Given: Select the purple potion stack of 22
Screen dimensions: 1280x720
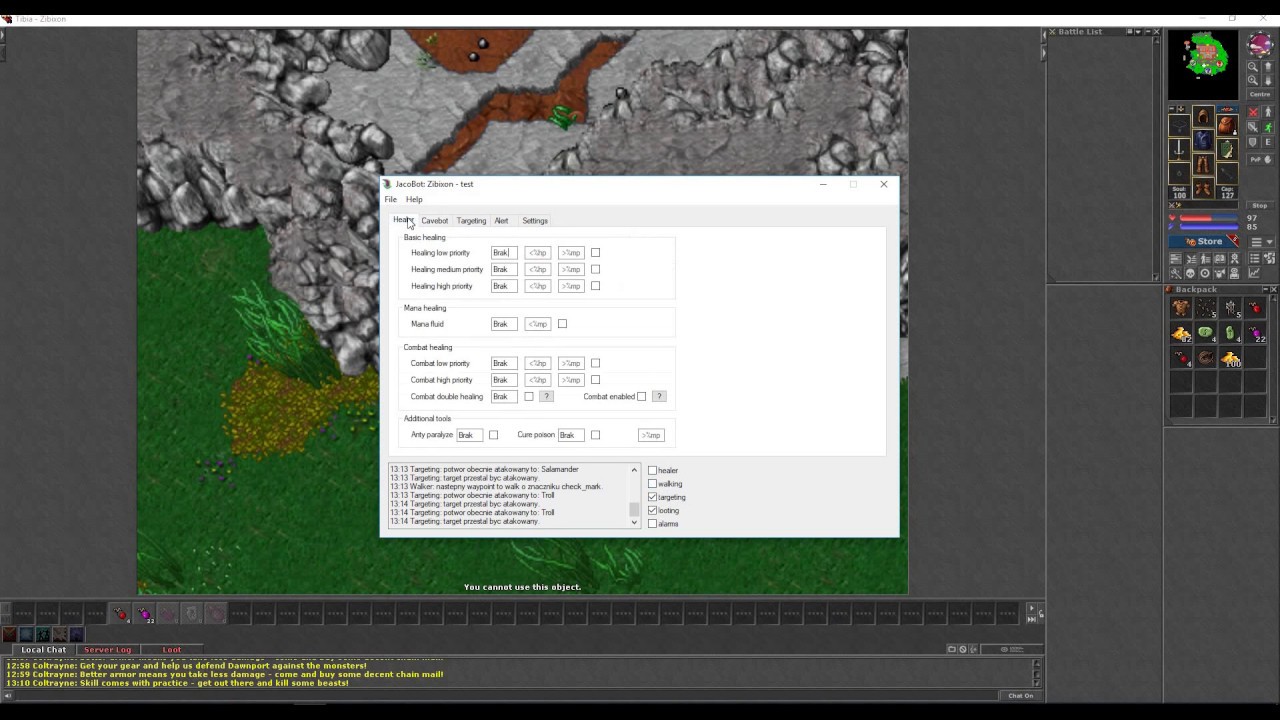Looking at the screenshot, I should pos(1254,333).
